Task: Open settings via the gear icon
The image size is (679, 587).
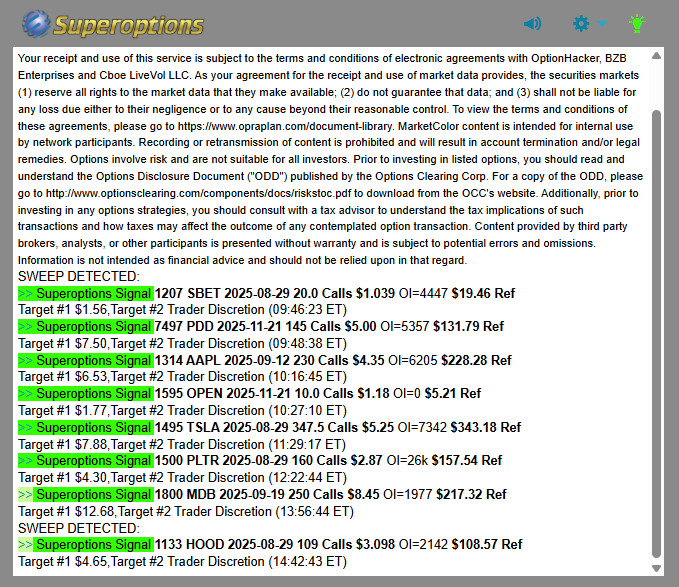Action: pos(581,23)
